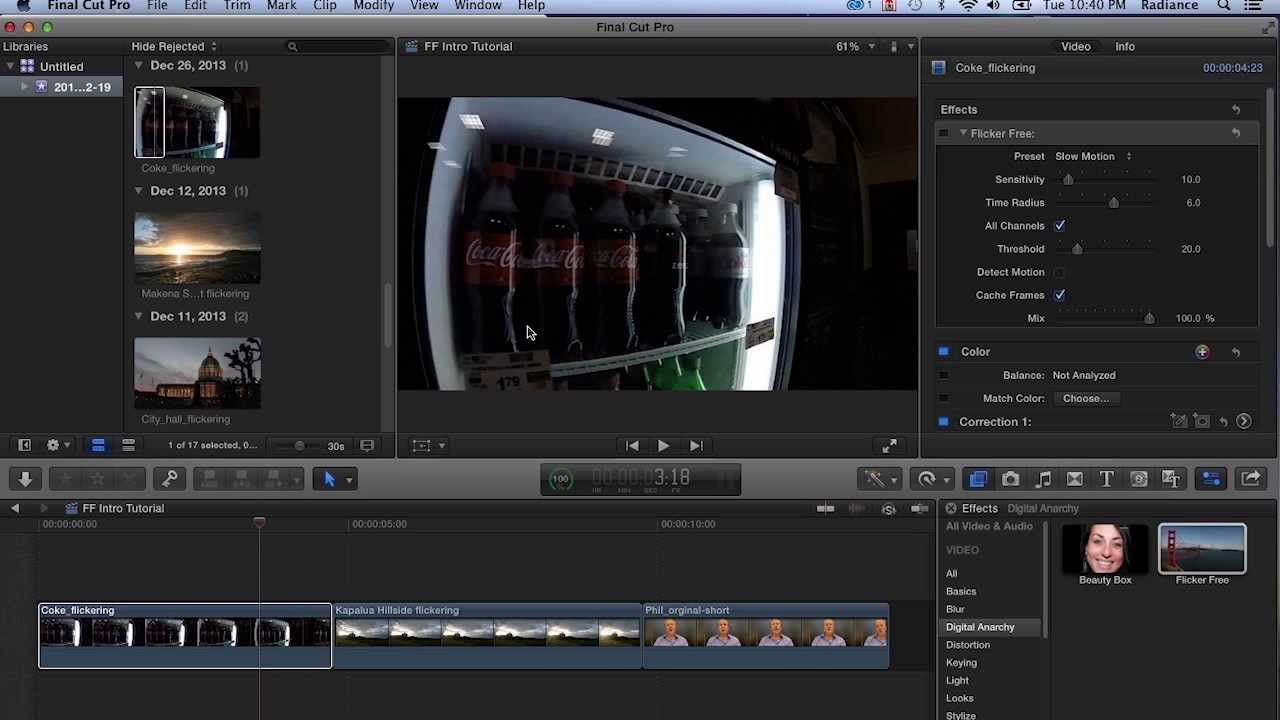This screenshot has width=1280, height=720.
Task: Open the Generators browser
Action: coord(1139,479)
